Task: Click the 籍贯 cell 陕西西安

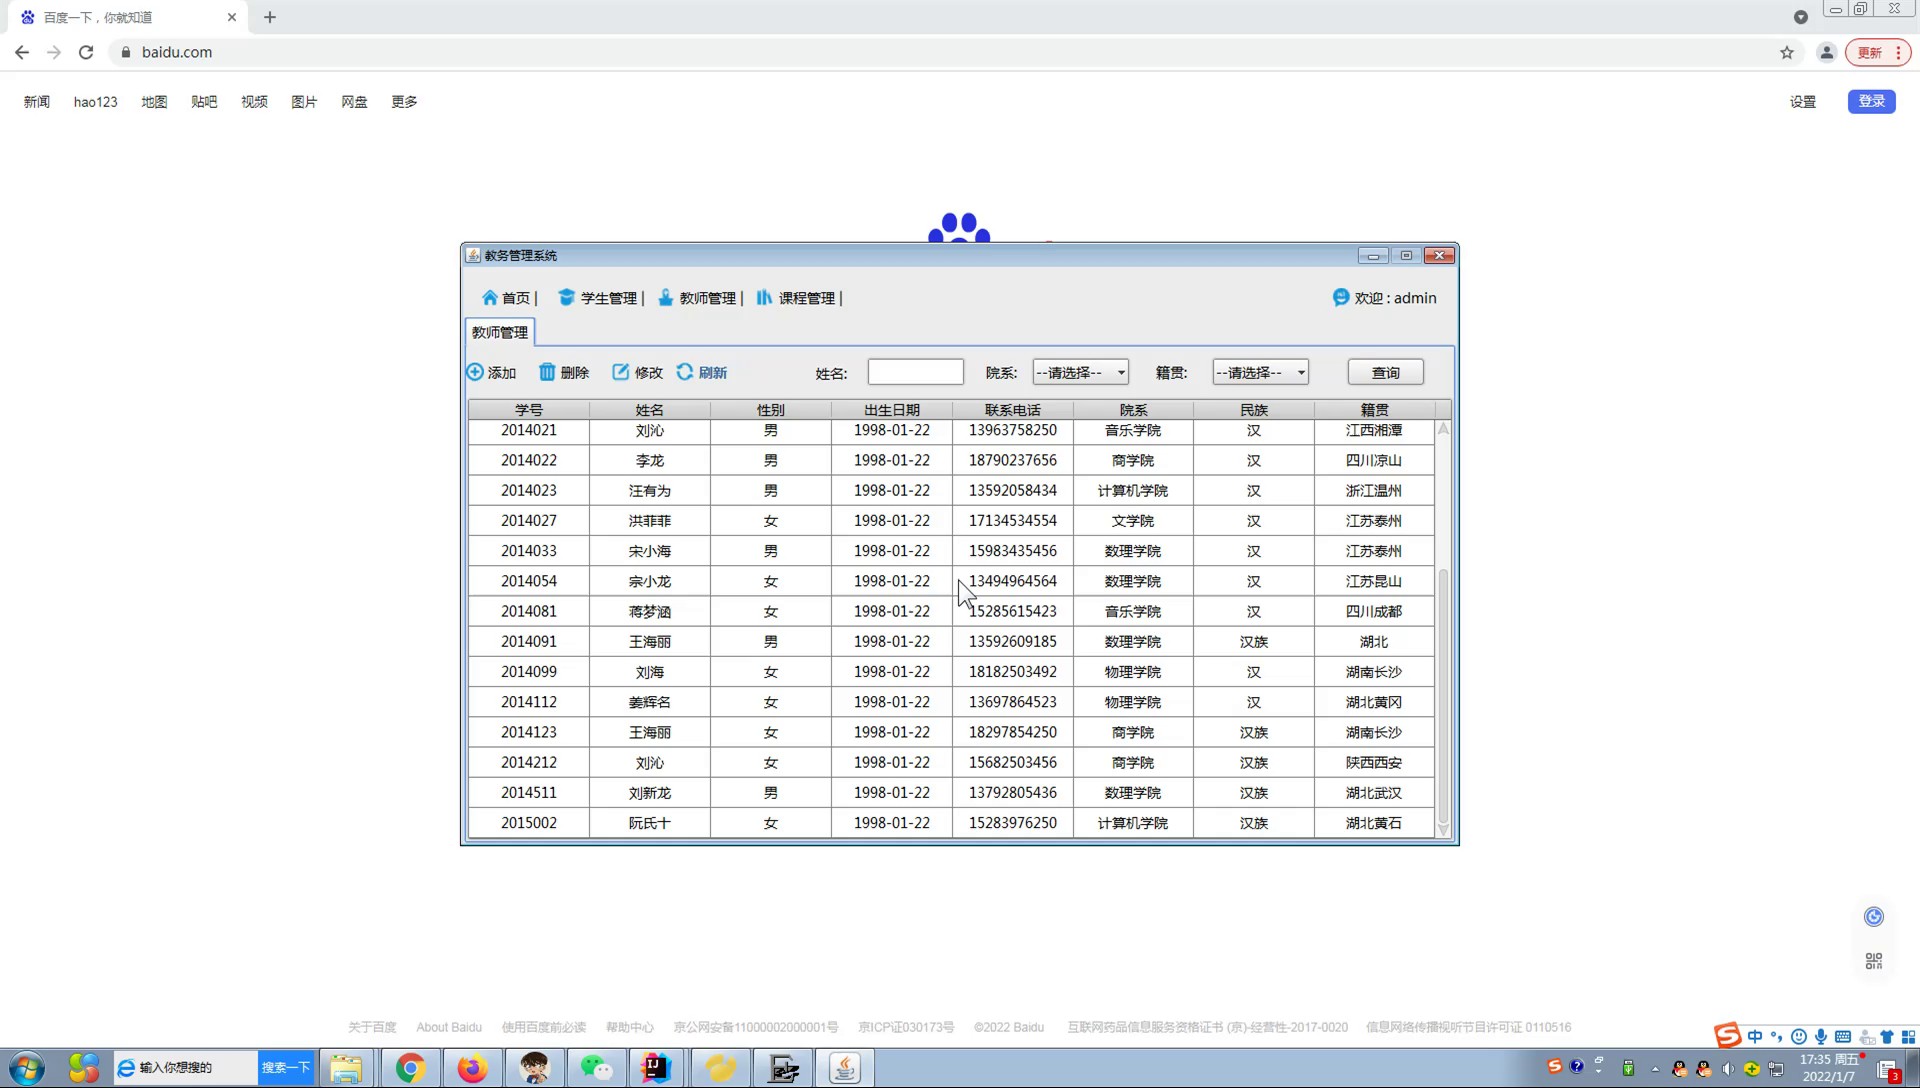Action: click(1374, 762)
